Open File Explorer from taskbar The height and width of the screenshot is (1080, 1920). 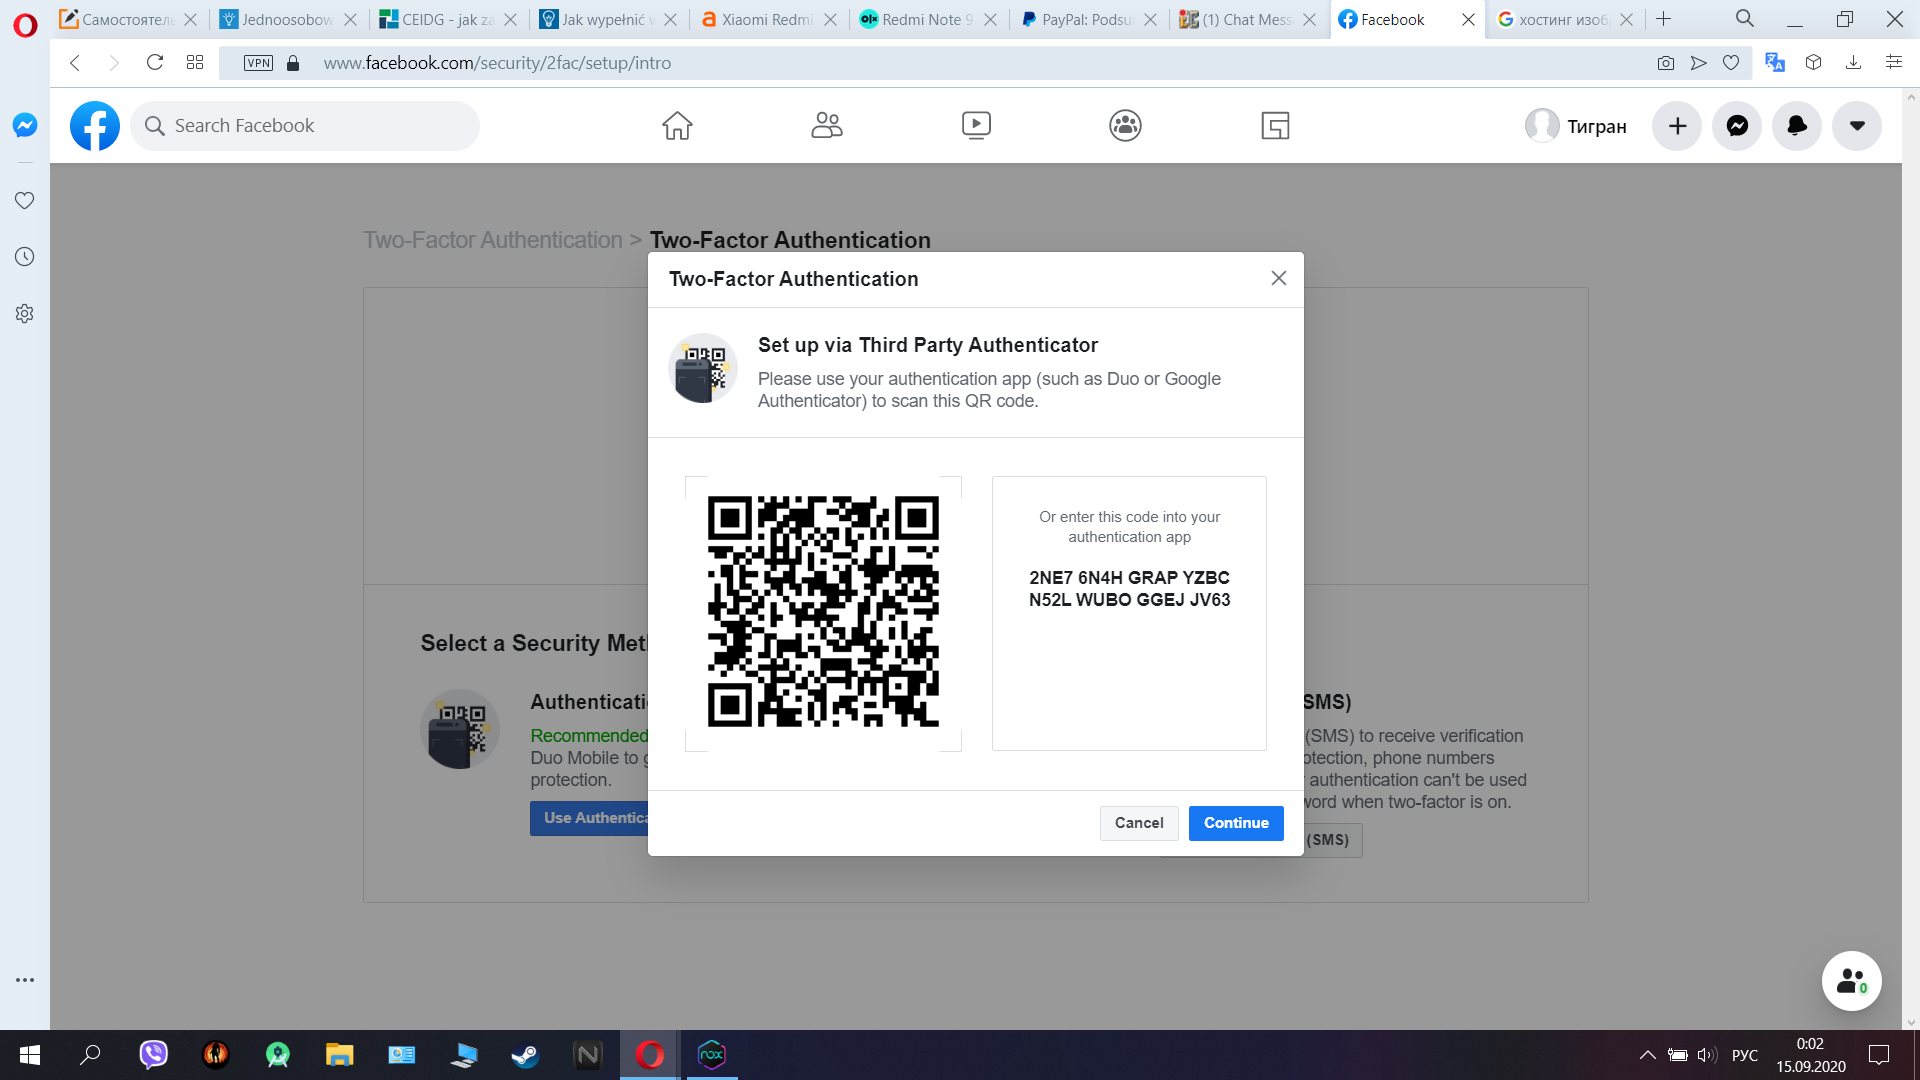[339, 1055]
